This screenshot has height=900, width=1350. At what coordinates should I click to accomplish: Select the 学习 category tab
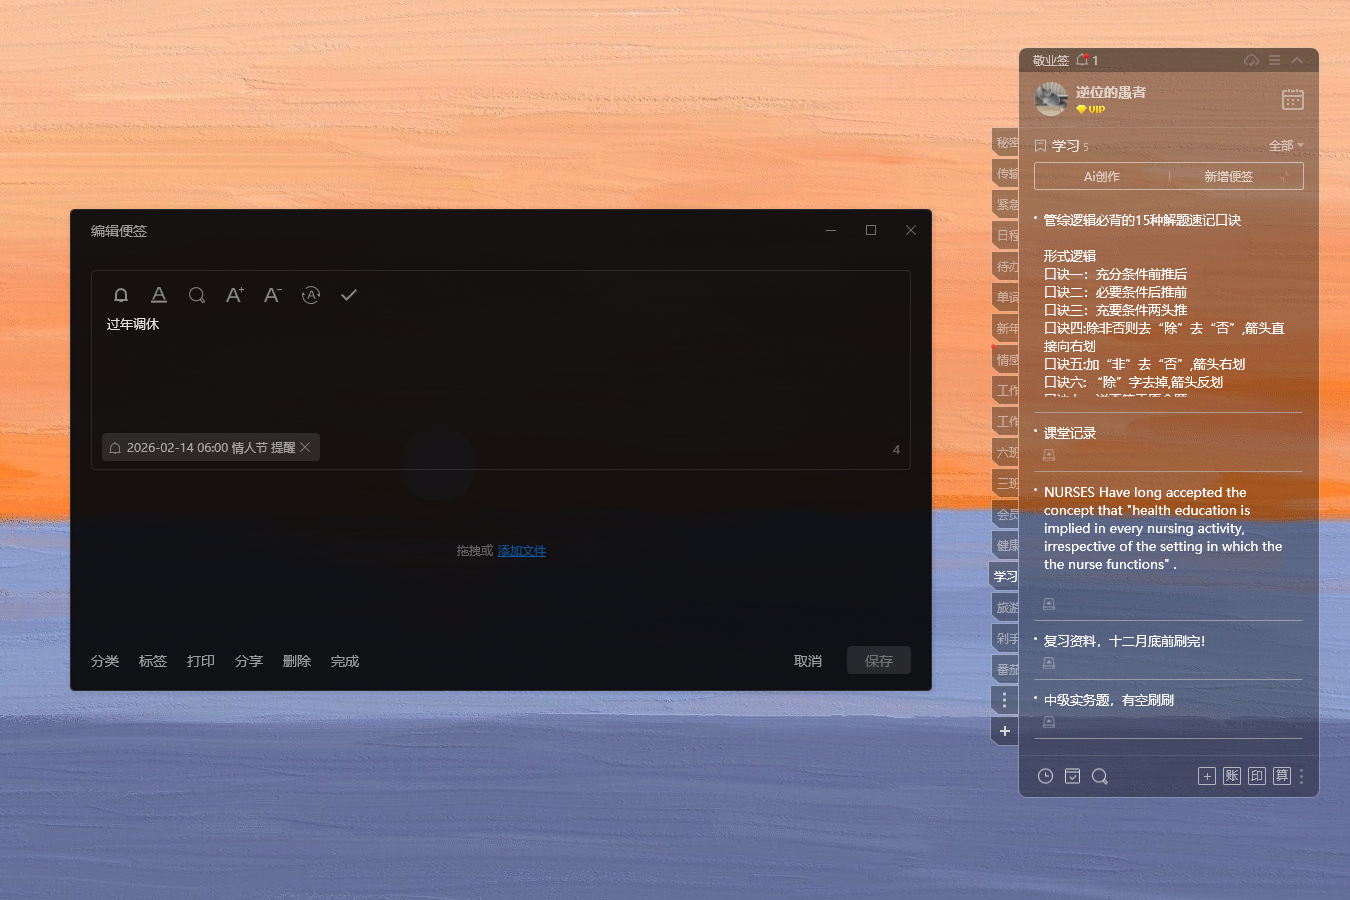(1005, 576)
